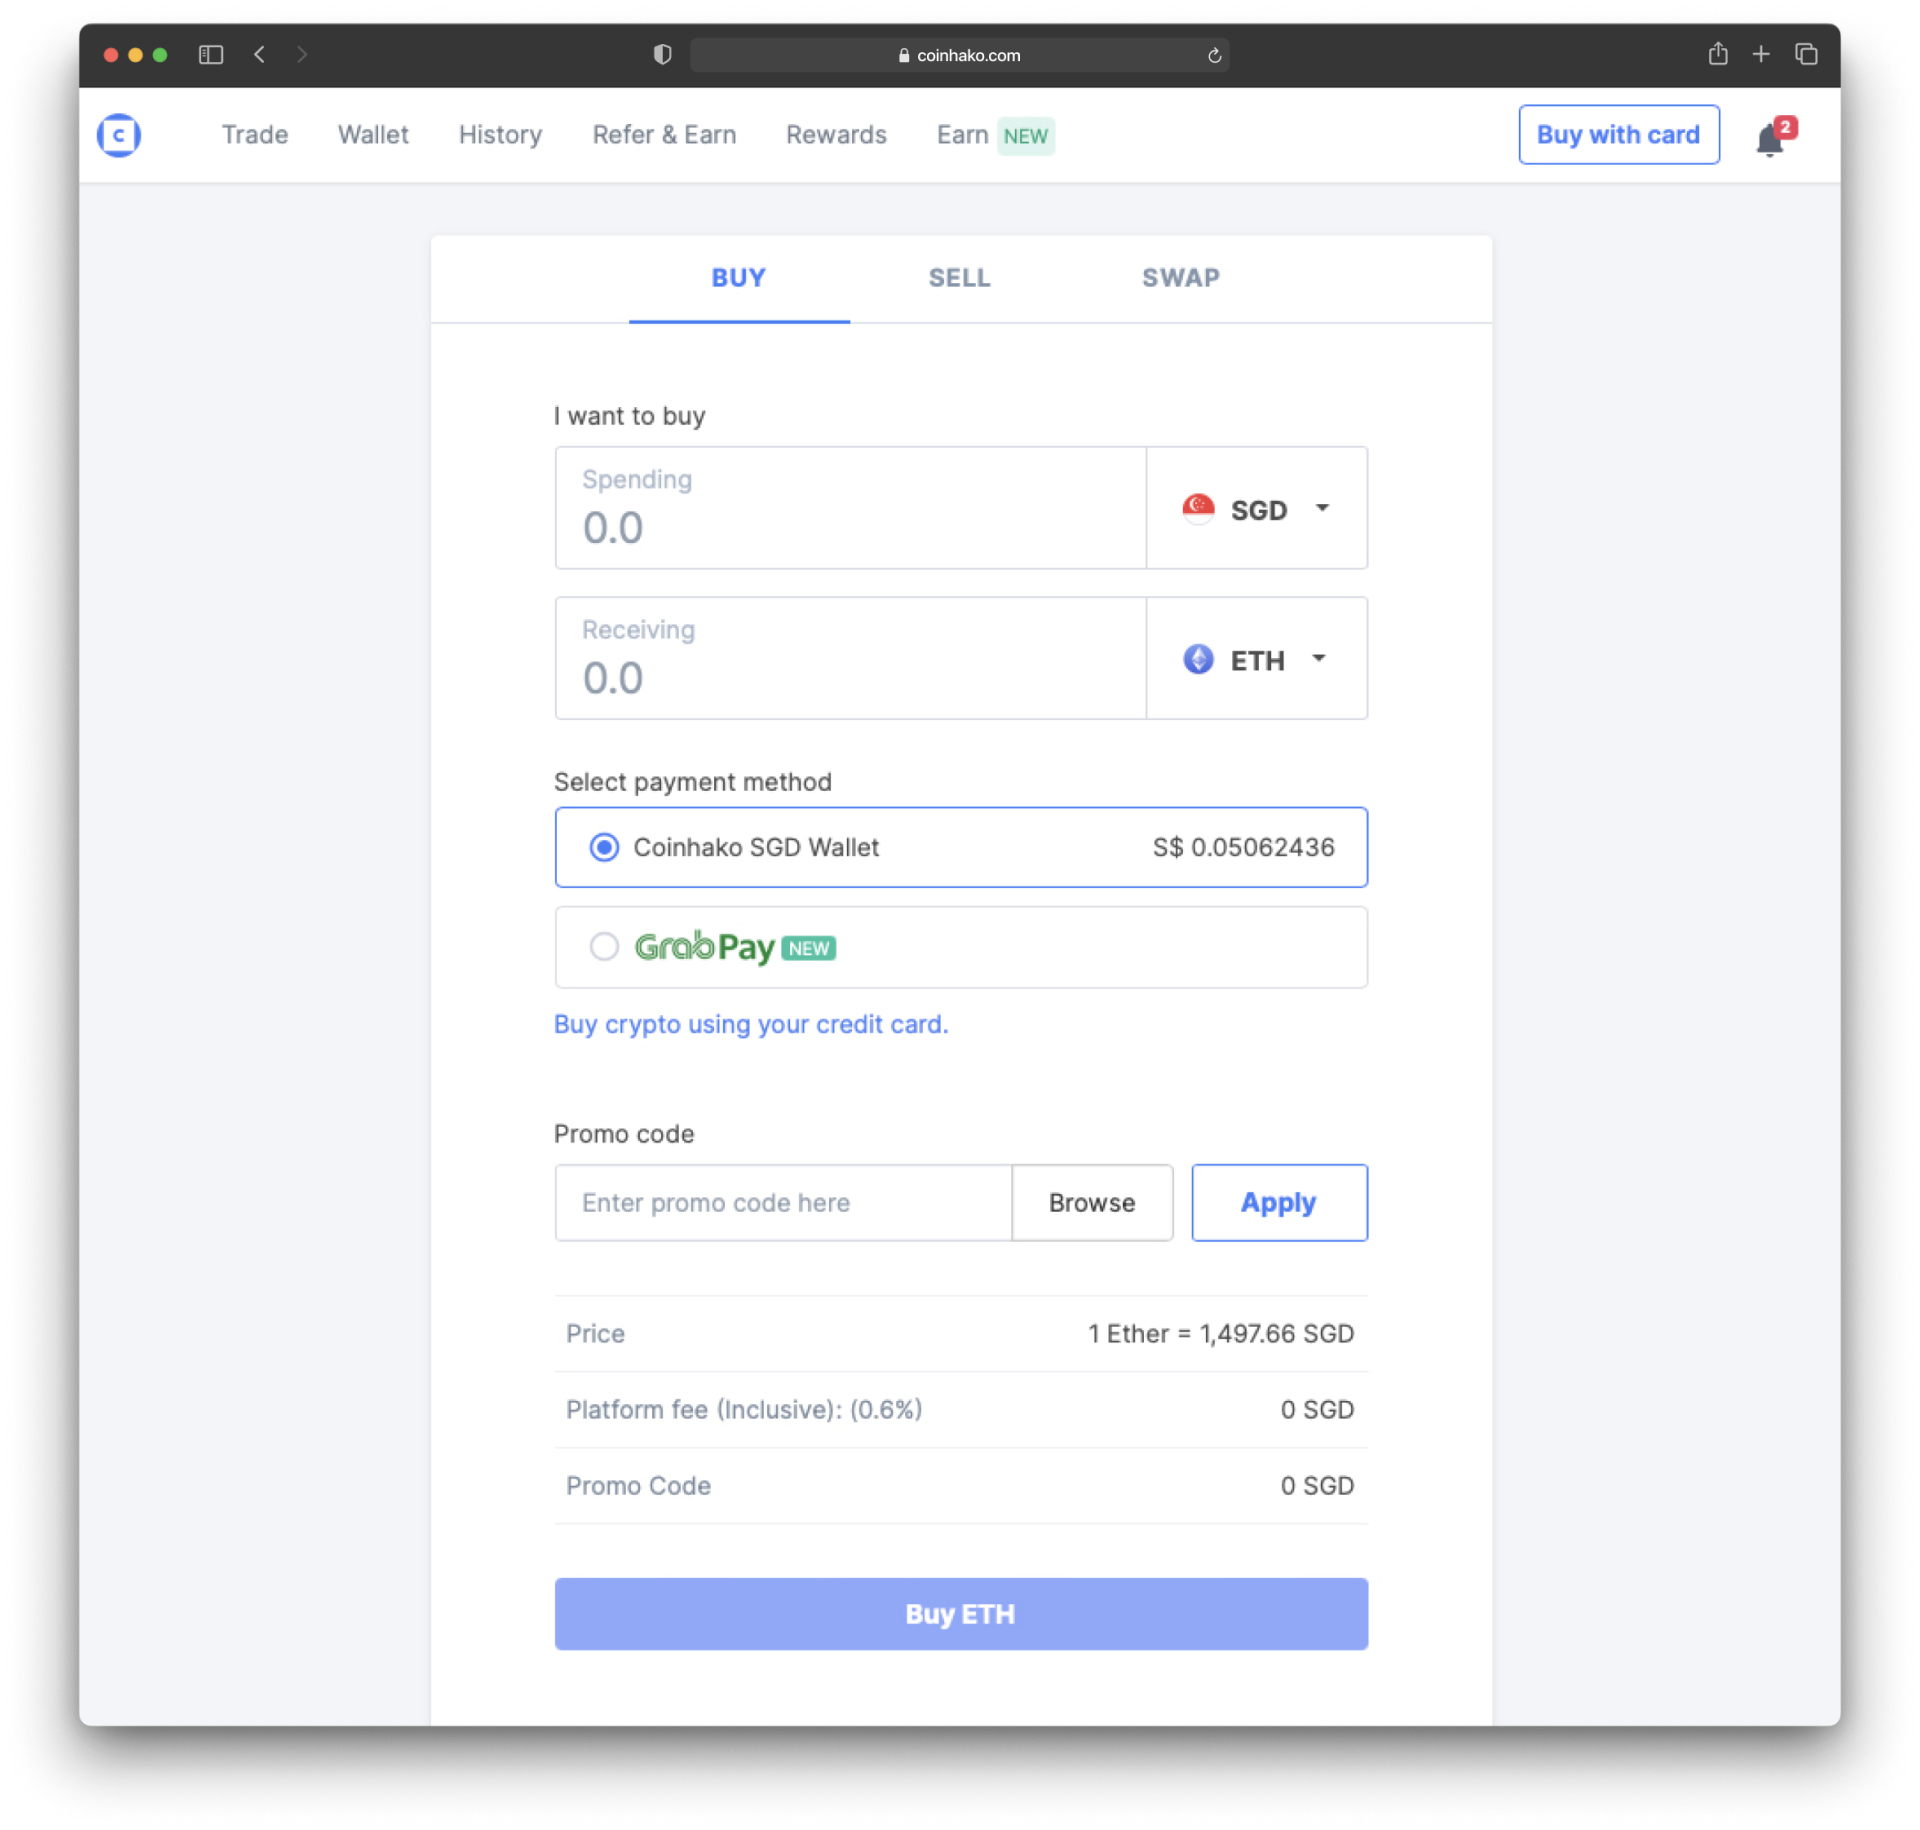This screenshot has height=1830, width=1920.
Task: Click the privacy shield icon
Action: [662, 55]
